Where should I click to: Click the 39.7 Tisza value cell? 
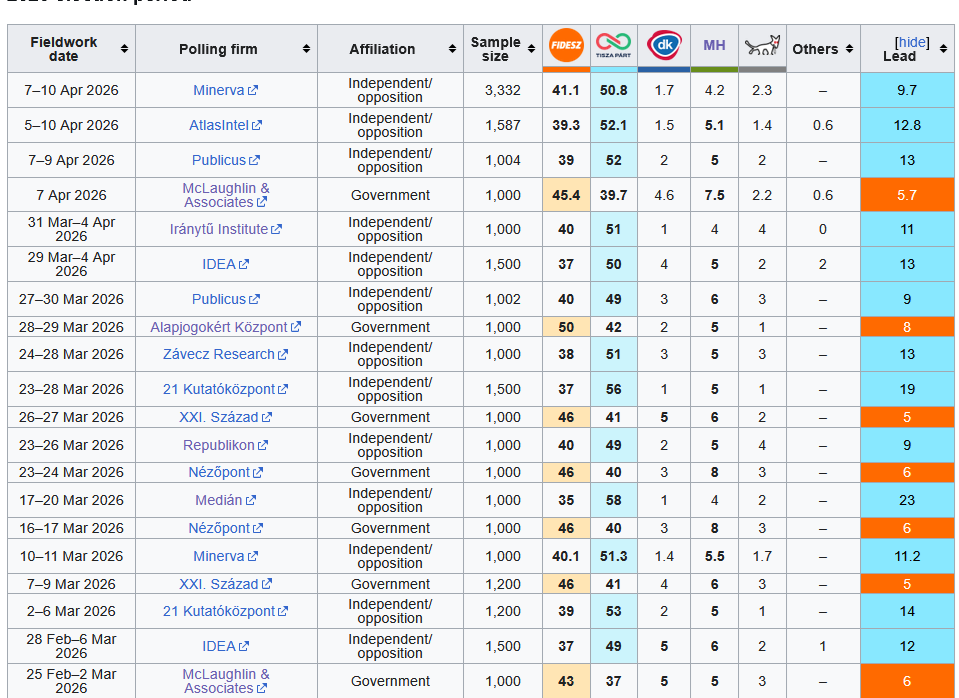point(613,195)
